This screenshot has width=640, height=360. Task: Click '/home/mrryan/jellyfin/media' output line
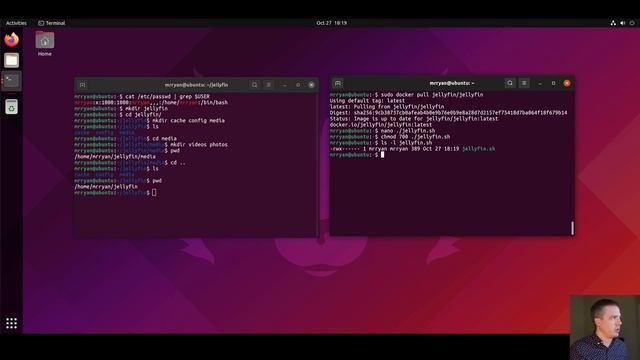[x=115, y=157]
